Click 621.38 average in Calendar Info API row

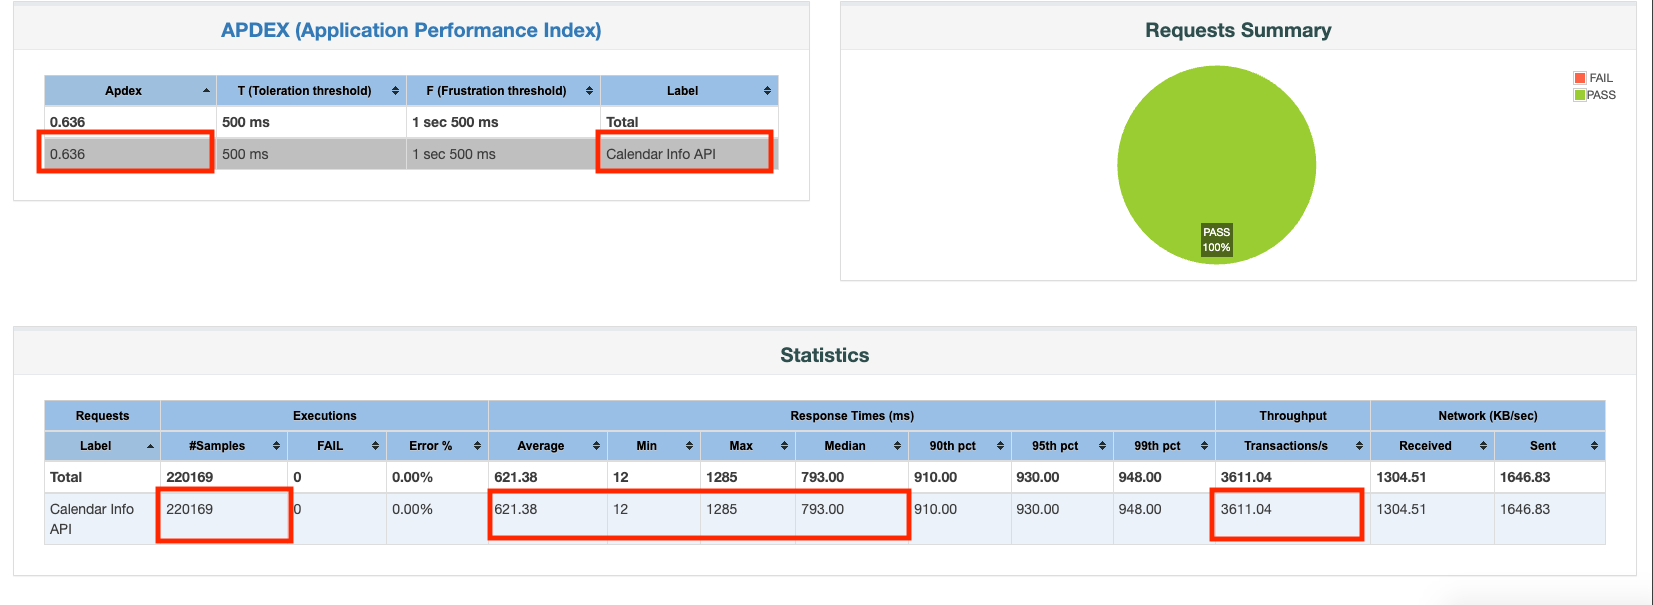pyautogui.click(x=516, y=509)
